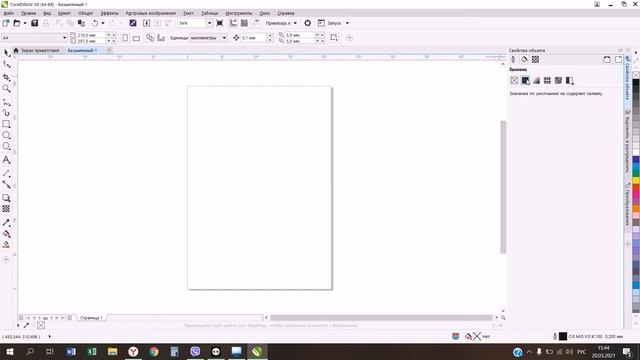Click the Undo arrow icon
640x360 pixels.
point(95,23)
